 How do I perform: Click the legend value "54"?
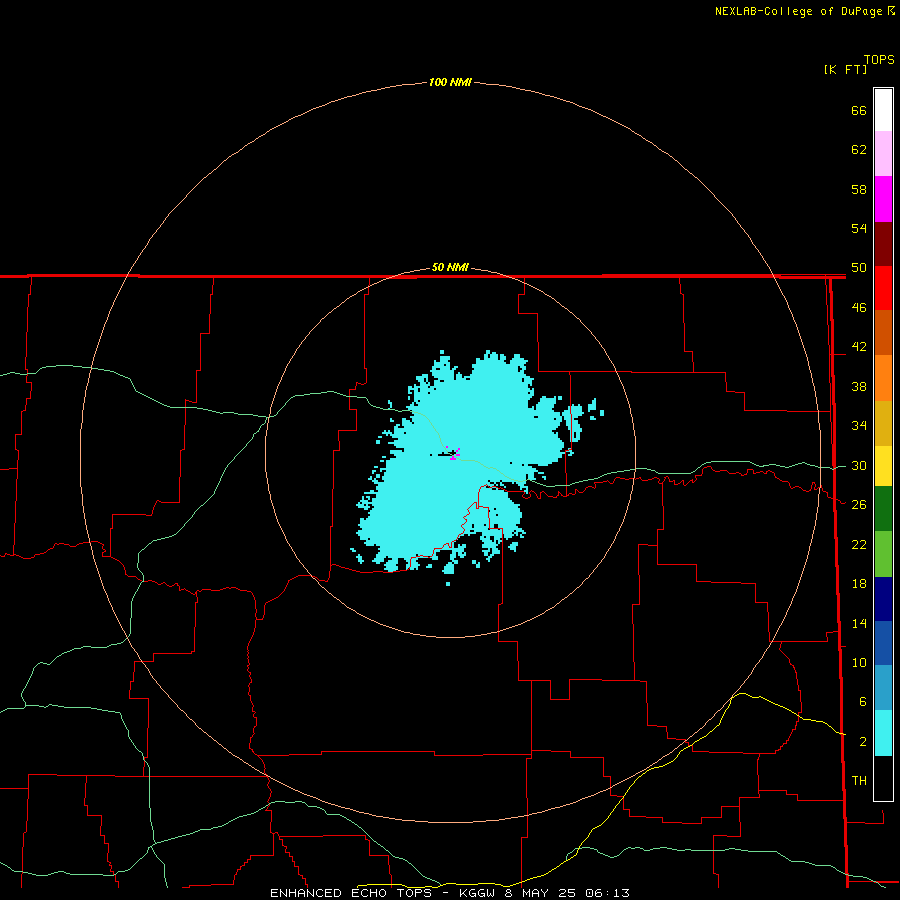tap(859, 228)
